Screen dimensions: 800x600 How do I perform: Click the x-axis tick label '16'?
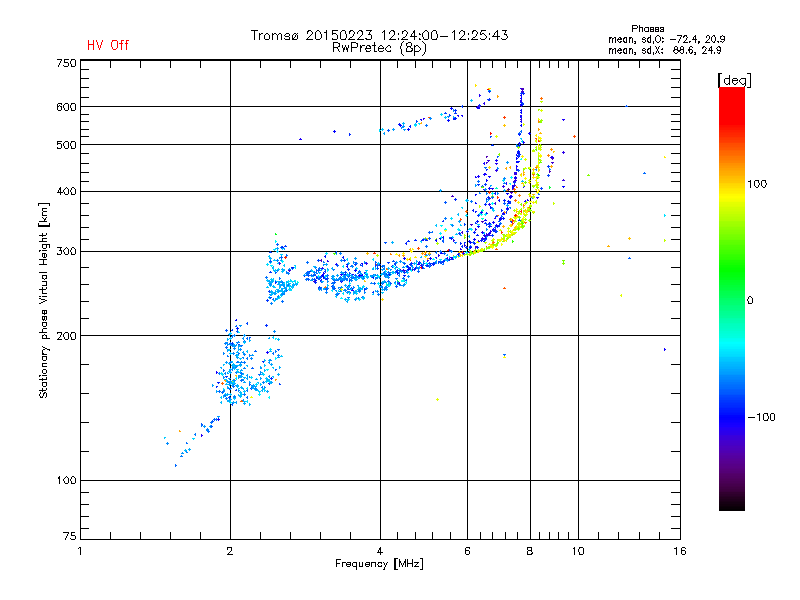(x=680, y=551)
